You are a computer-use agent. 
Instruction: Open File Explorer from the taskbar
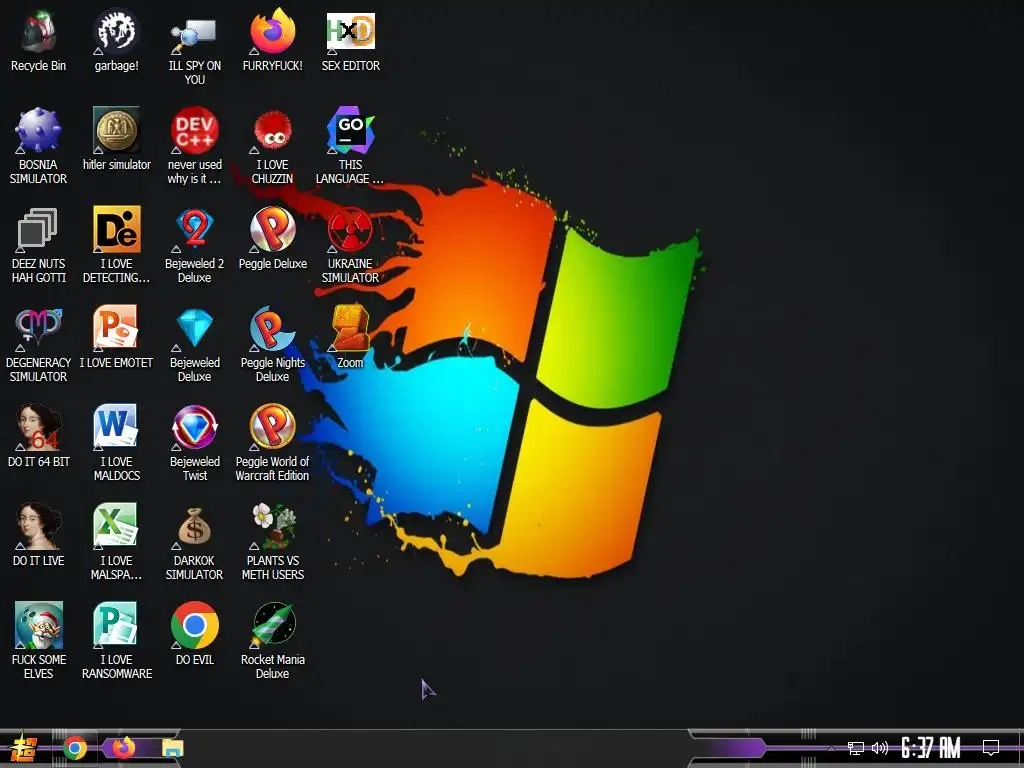172,748
